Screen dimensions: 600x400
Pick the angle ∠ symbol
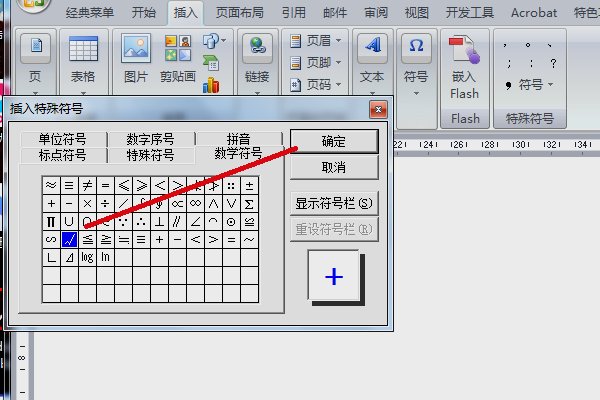[x=196, y=222]
